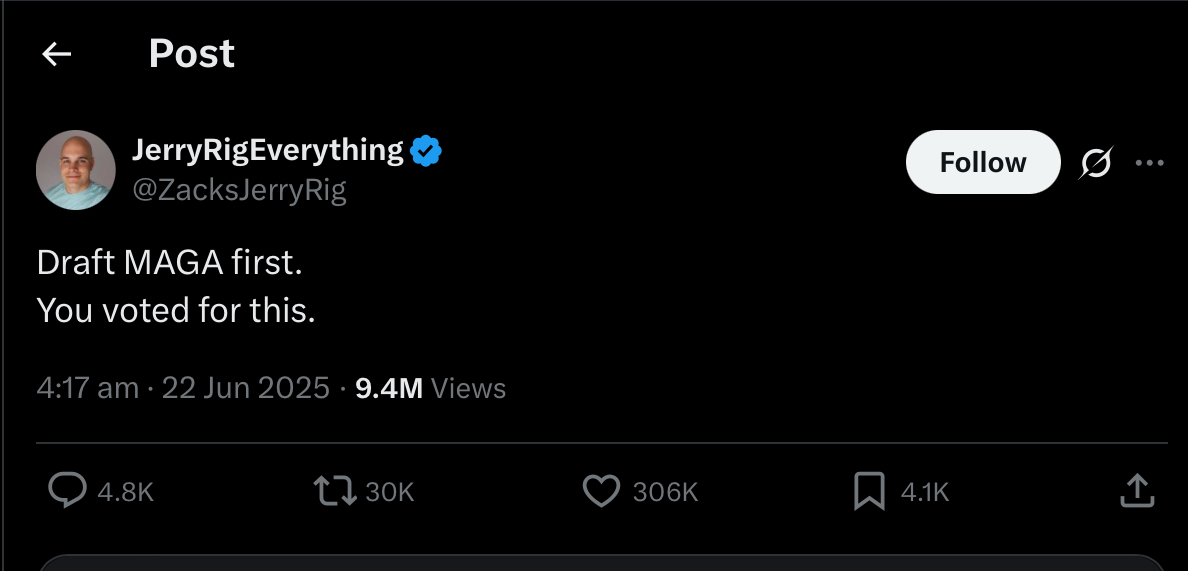
Task: Click the 30K reposts count
Action: (389, 493)
